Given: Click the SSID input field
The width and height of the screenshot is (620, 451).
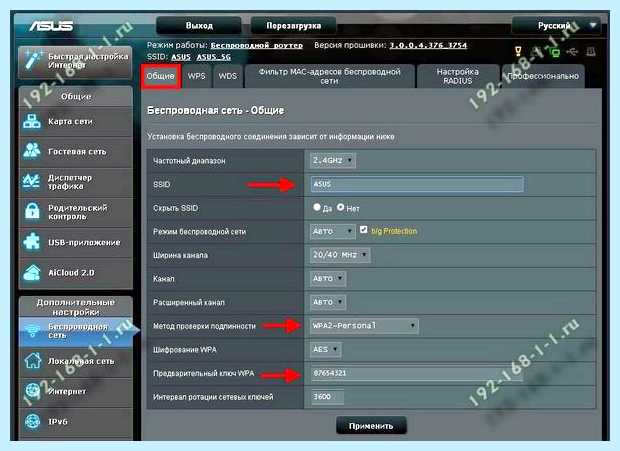Looking at the screenshot, I should pos(417,184).
